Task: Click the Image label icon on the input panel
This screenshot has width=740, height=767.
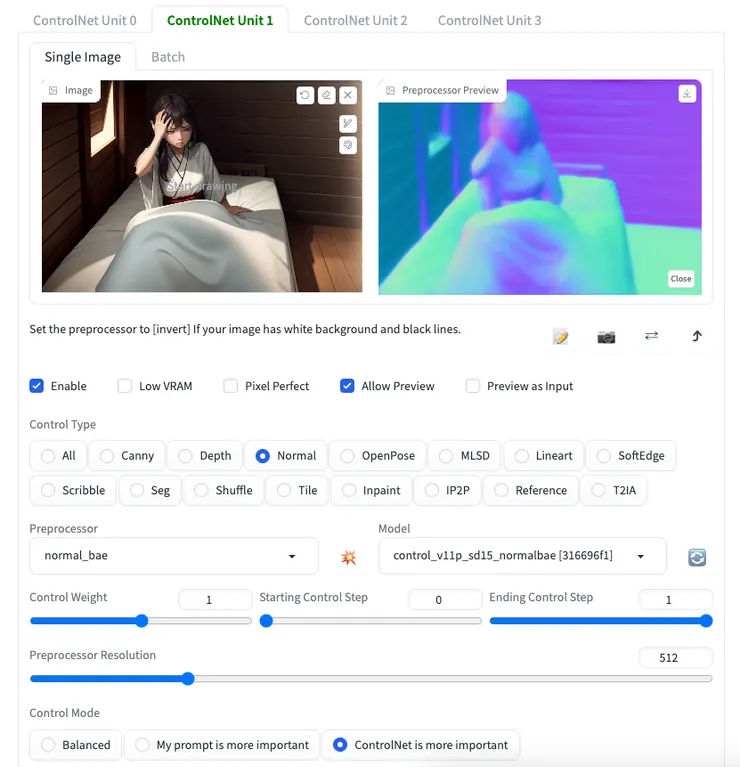Action: pos(53,90)
